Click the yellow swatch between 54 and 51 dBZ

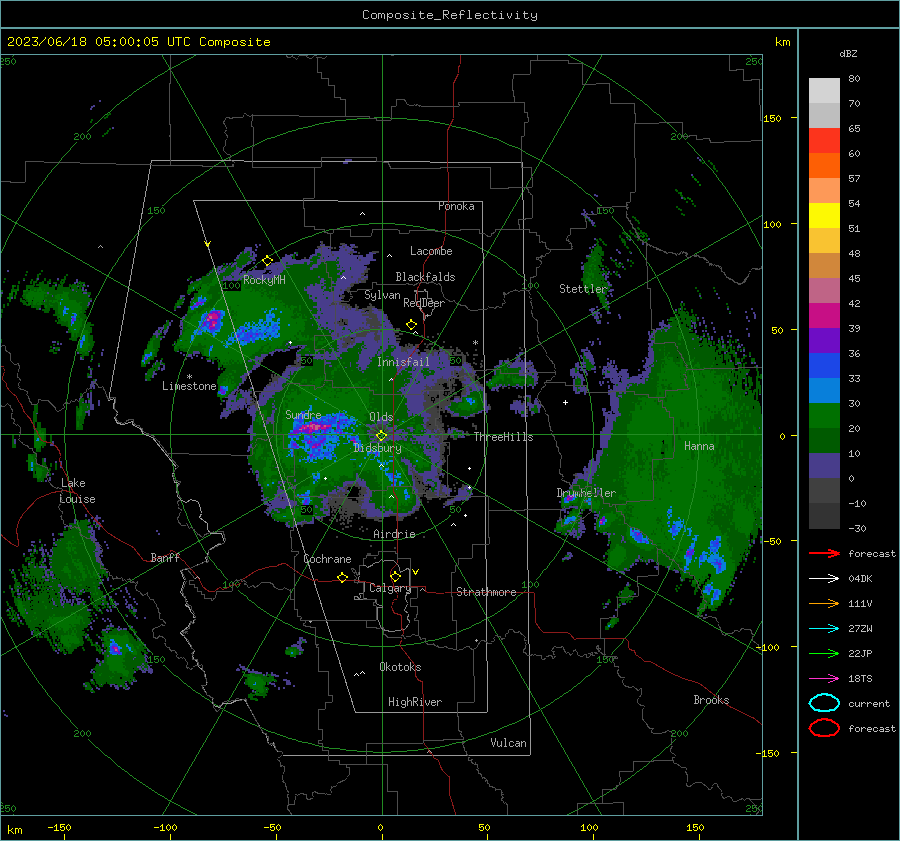(x=824, y=216)
